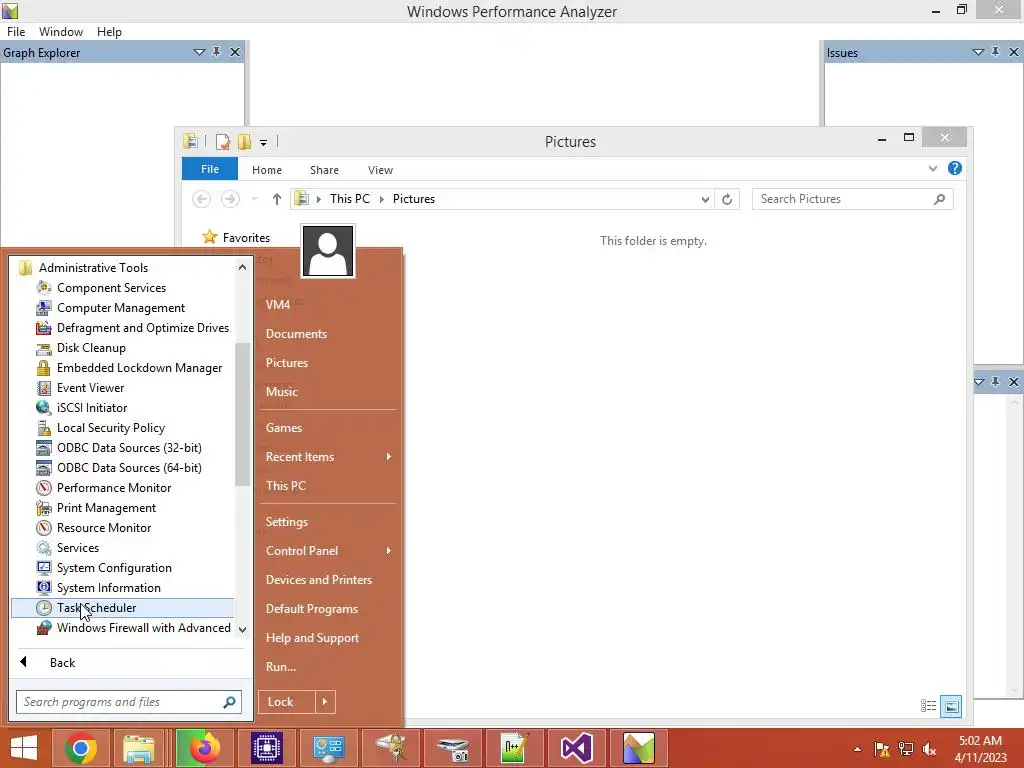Image resolution: width=1024 pixels, height=768 pixels.
Task: Open Component Services from Administrative Tools
Action: [111, 288]
